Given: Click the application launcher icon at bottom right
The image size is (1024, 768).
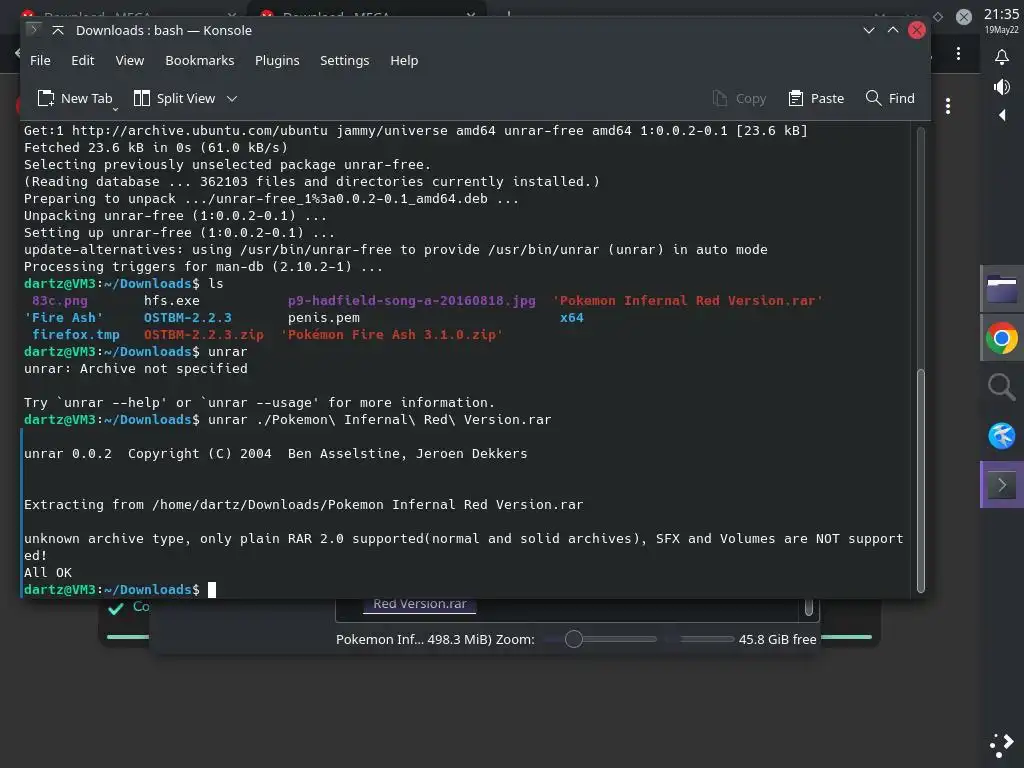Looking at the screenshot, I should click(x=1002, y=745).
